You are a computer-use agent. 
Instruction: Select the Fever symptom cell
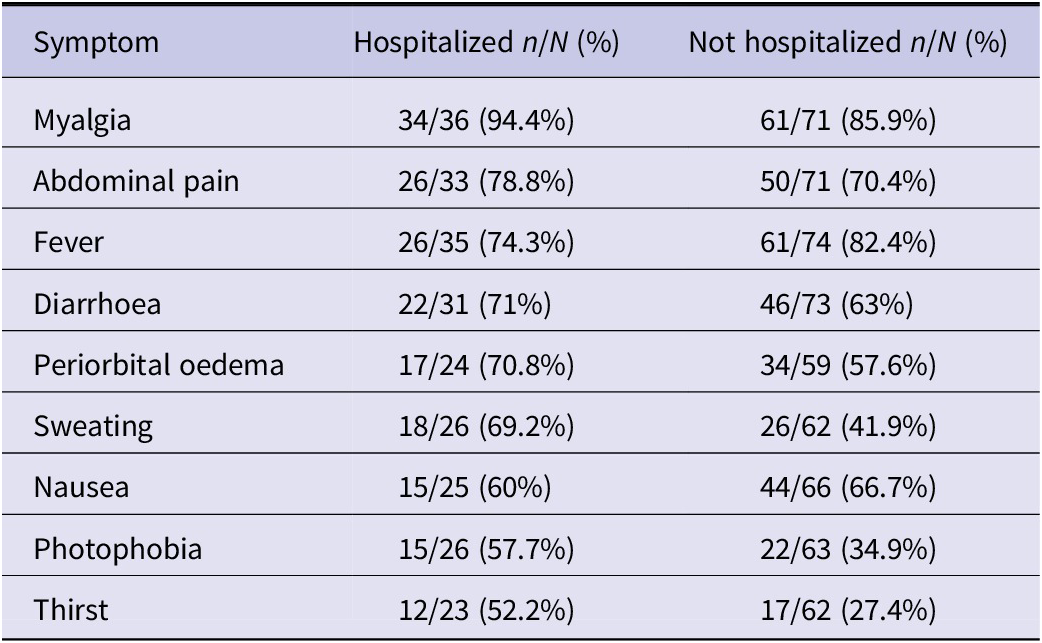tap(68, 242)
